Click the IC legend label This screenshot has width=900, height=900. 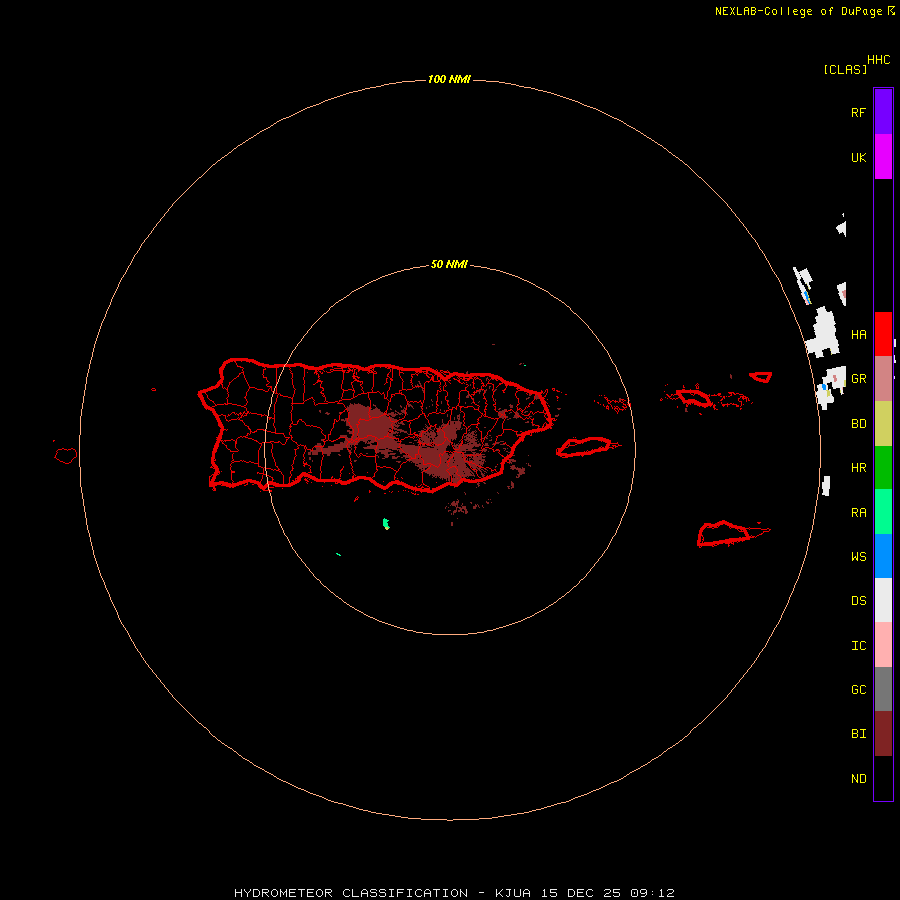pos(858,646)
